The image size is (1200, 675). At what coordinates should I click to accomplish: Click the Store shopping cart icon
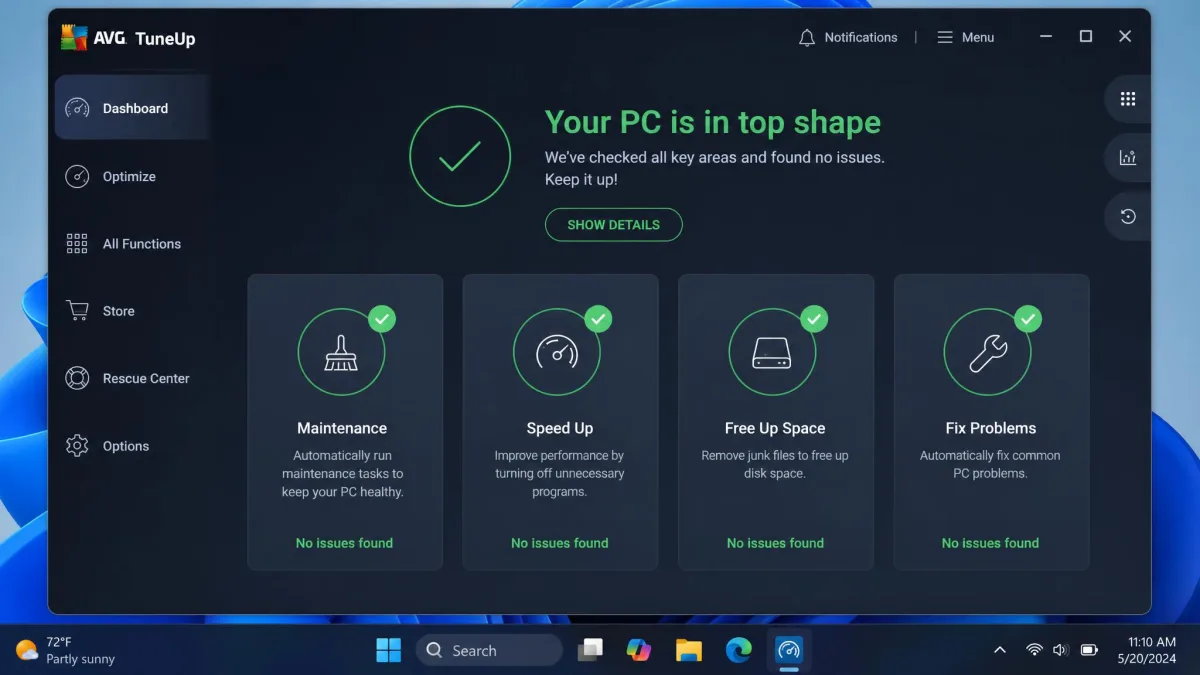[77, 311]
